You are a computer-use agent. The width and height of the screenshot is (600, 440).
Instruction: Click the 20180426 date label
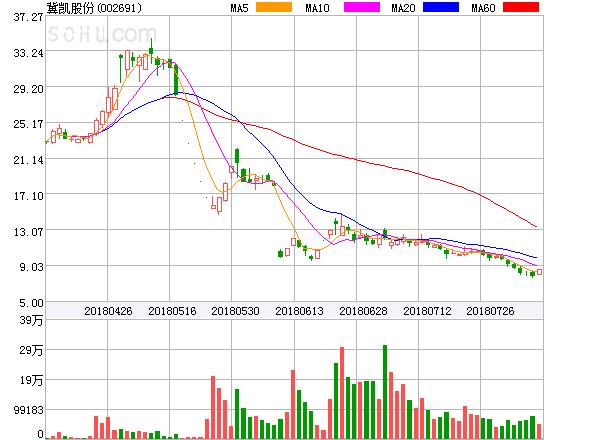click(x=108, y=311)
